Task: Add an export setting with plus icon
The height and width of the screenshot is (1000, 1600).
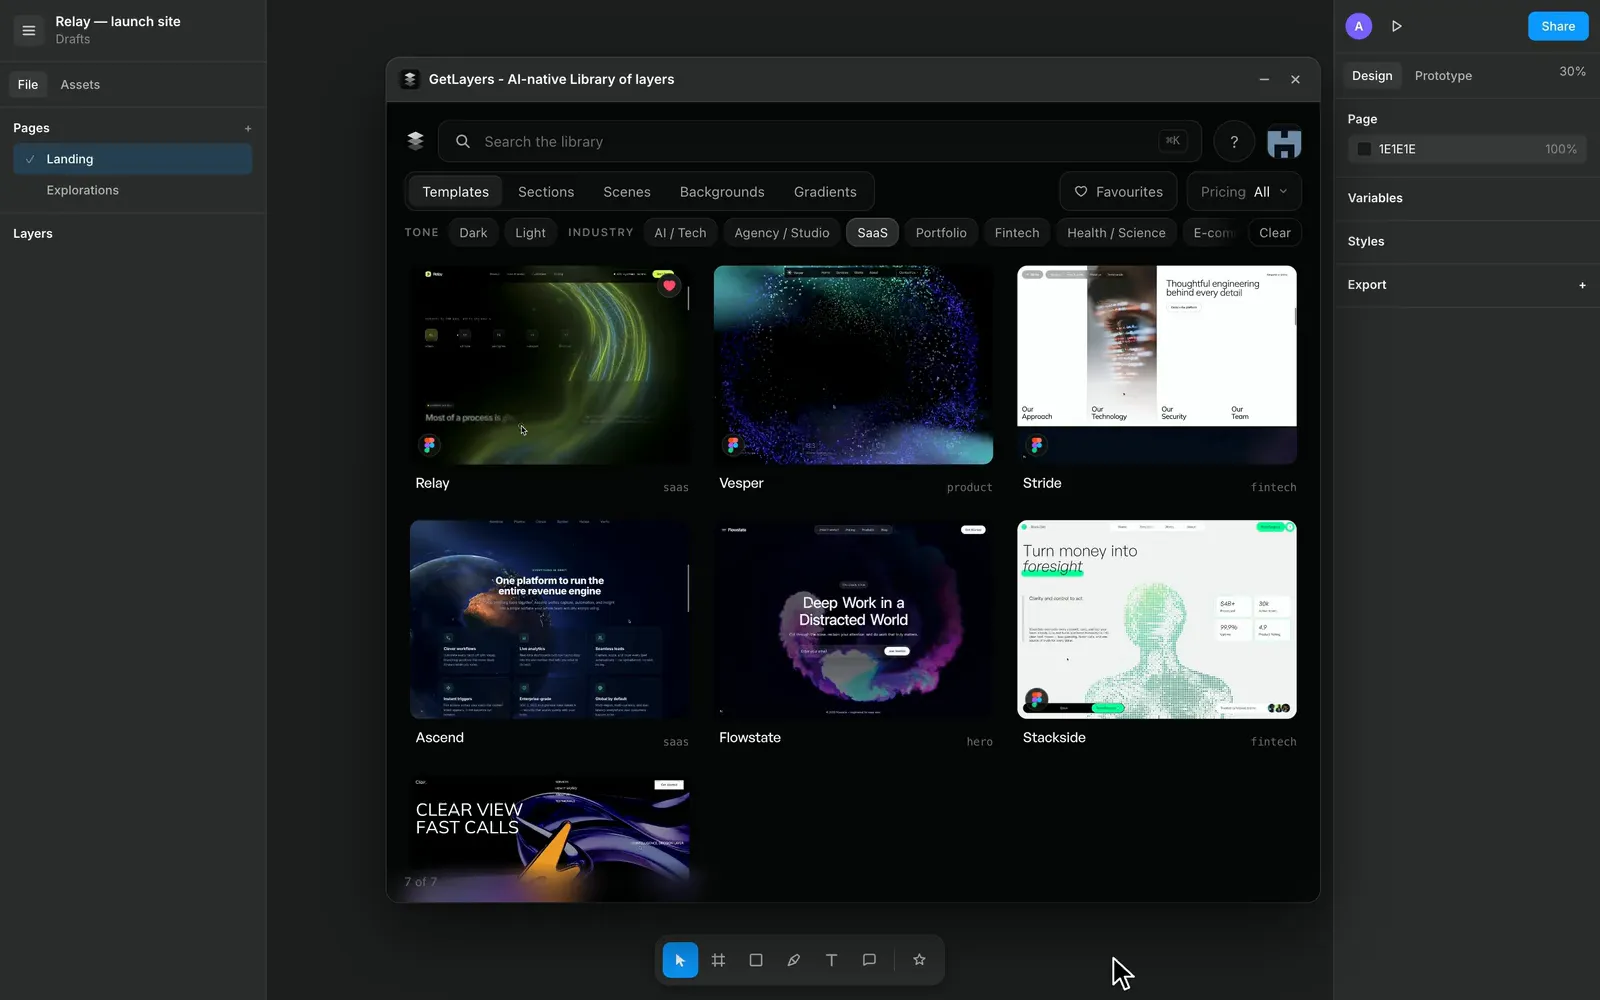Action: [1582, 285]
